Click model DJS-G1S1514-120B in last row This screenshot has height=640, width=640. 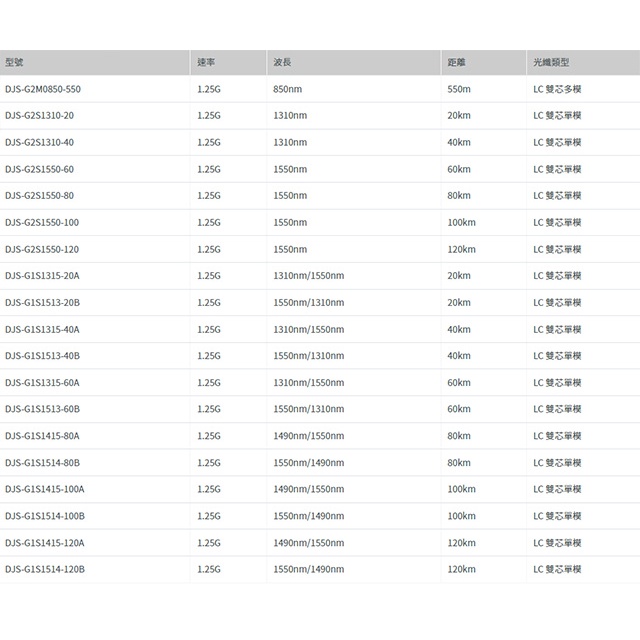(45, 568)
